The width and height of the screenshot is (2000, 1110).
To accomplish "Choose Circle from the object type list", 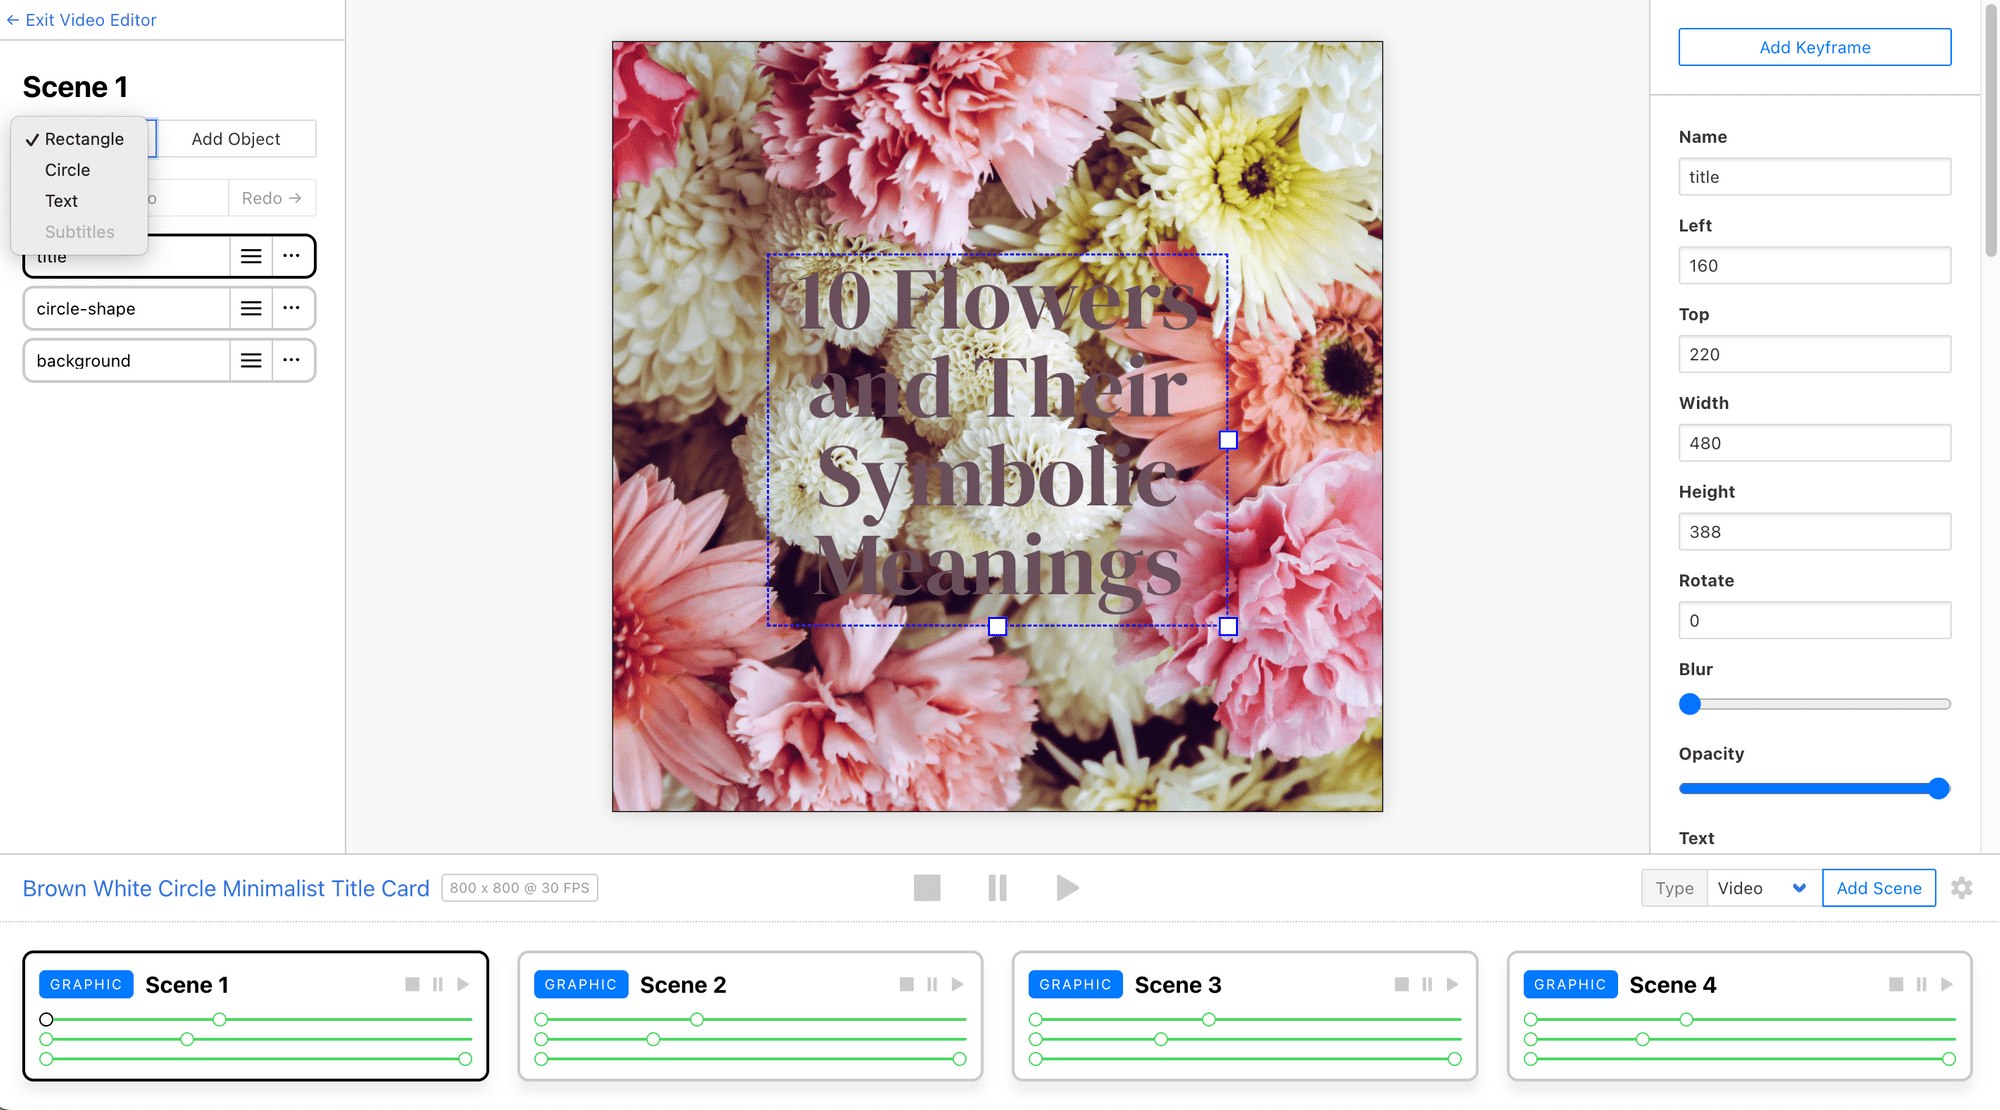I will coord(67,170).
